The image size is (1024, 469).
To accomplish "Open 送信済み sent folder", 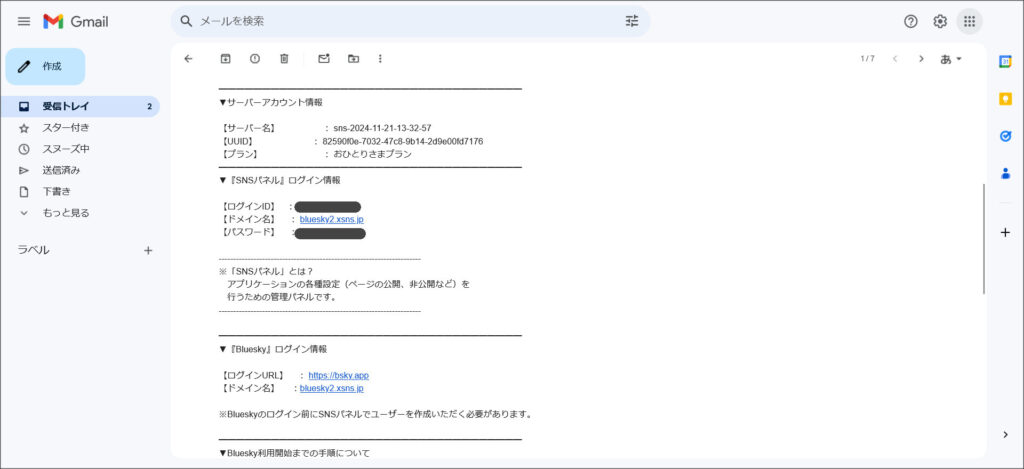I will [x=61, y=170].
